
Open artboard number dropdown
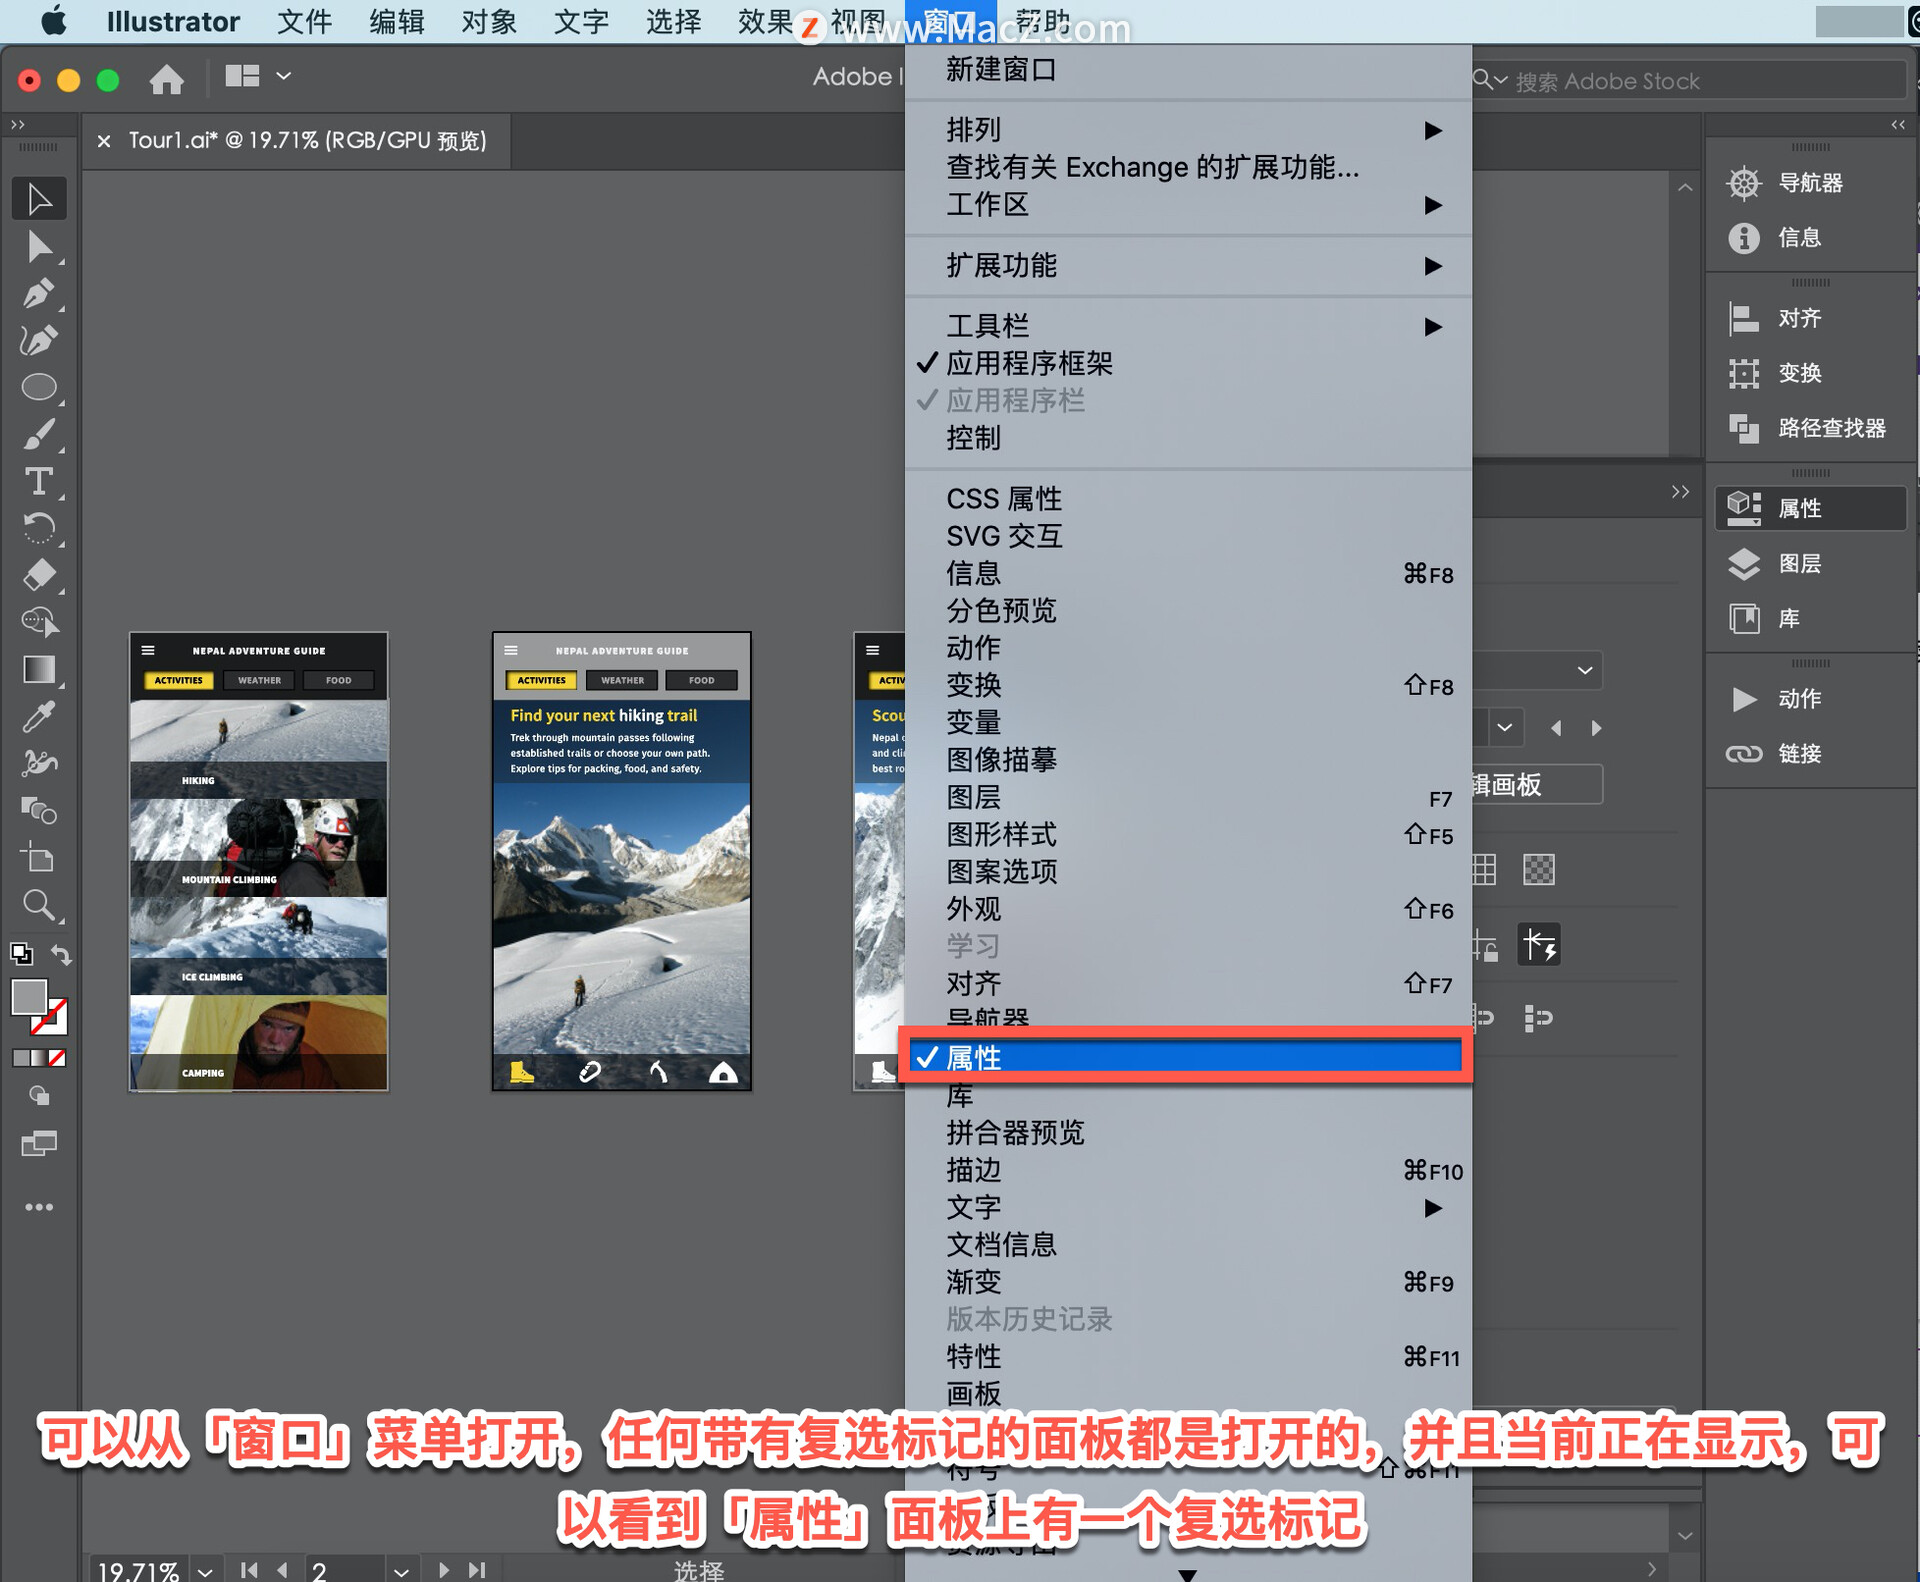(401, 1571)
